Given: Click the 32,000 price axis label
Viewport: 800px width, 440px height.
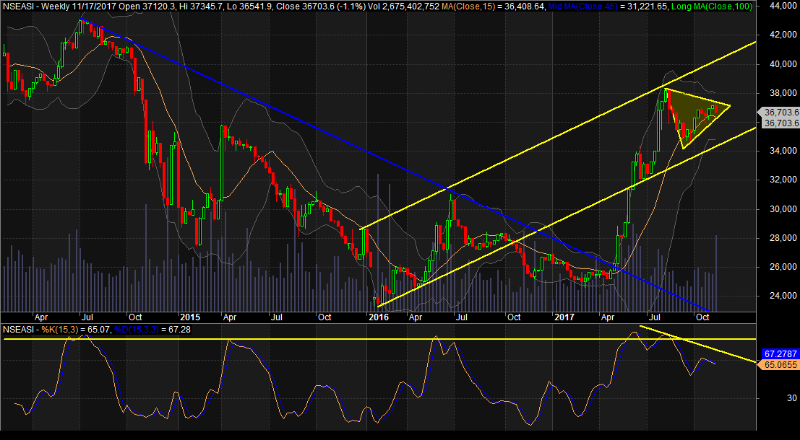Looking at the screenshot, I should click(782, 180).
